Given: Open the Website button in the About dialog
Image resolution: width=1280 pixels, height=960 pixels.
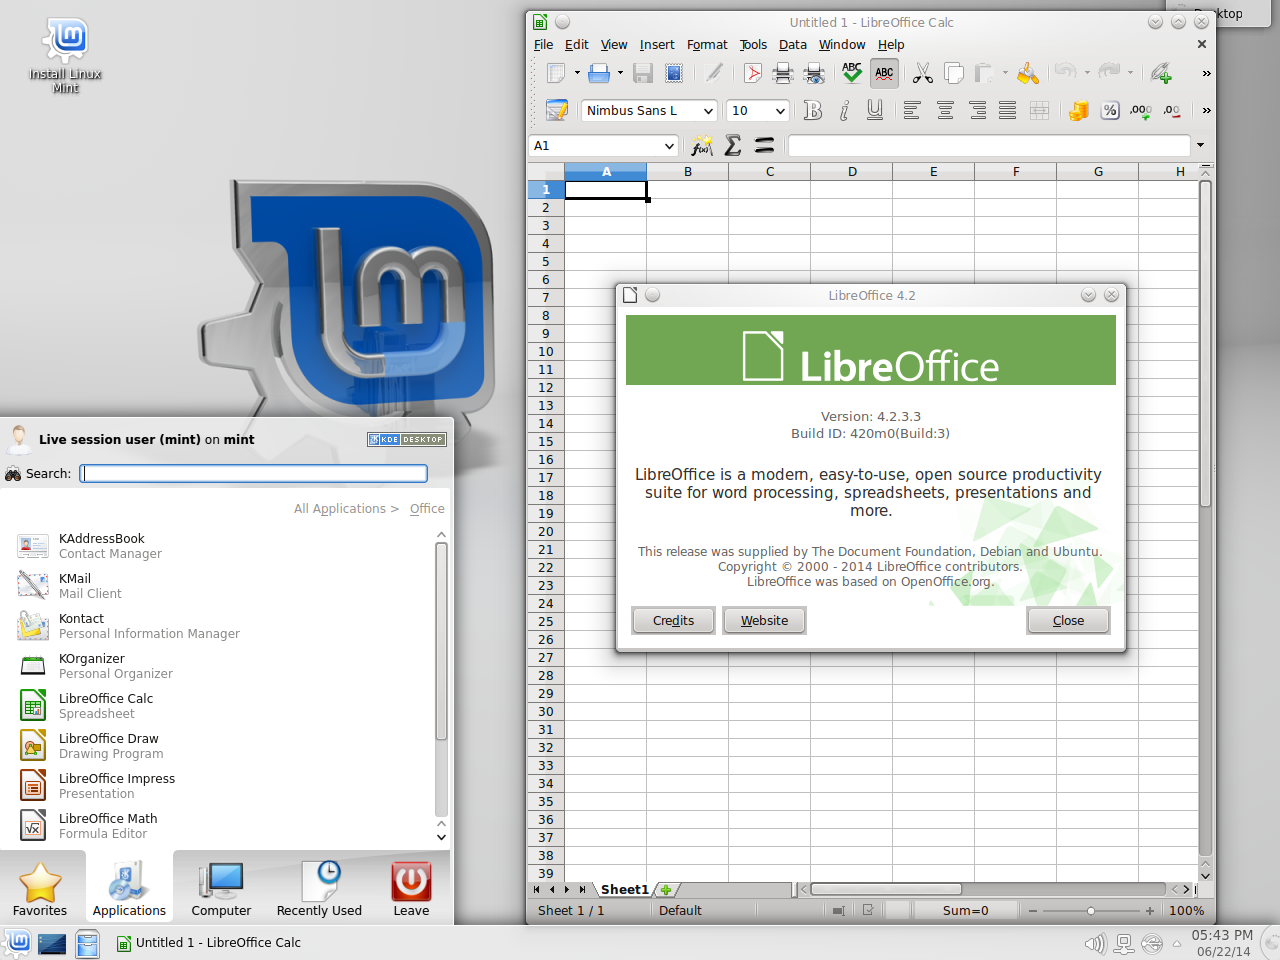Looking at the screenshot, I should (x=764, y=621).
